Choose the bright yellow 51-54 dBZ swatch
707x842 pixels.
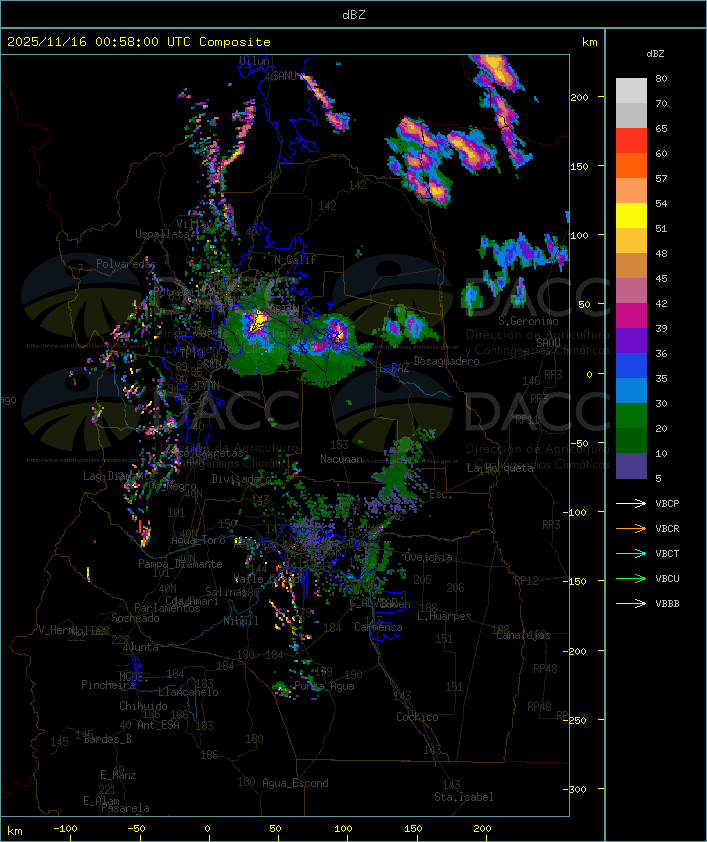tap(631, 215)
